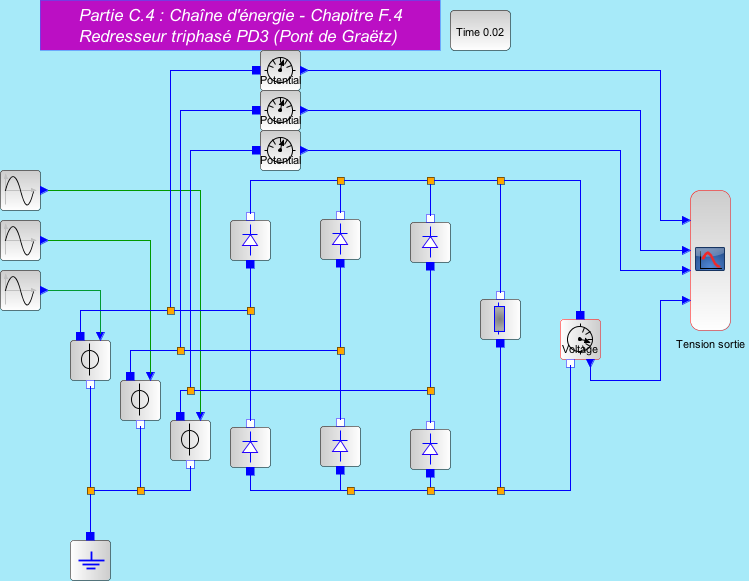Select the bottom-middle diode block
Viewport: 749px width, 581px height.
point(340,446)
